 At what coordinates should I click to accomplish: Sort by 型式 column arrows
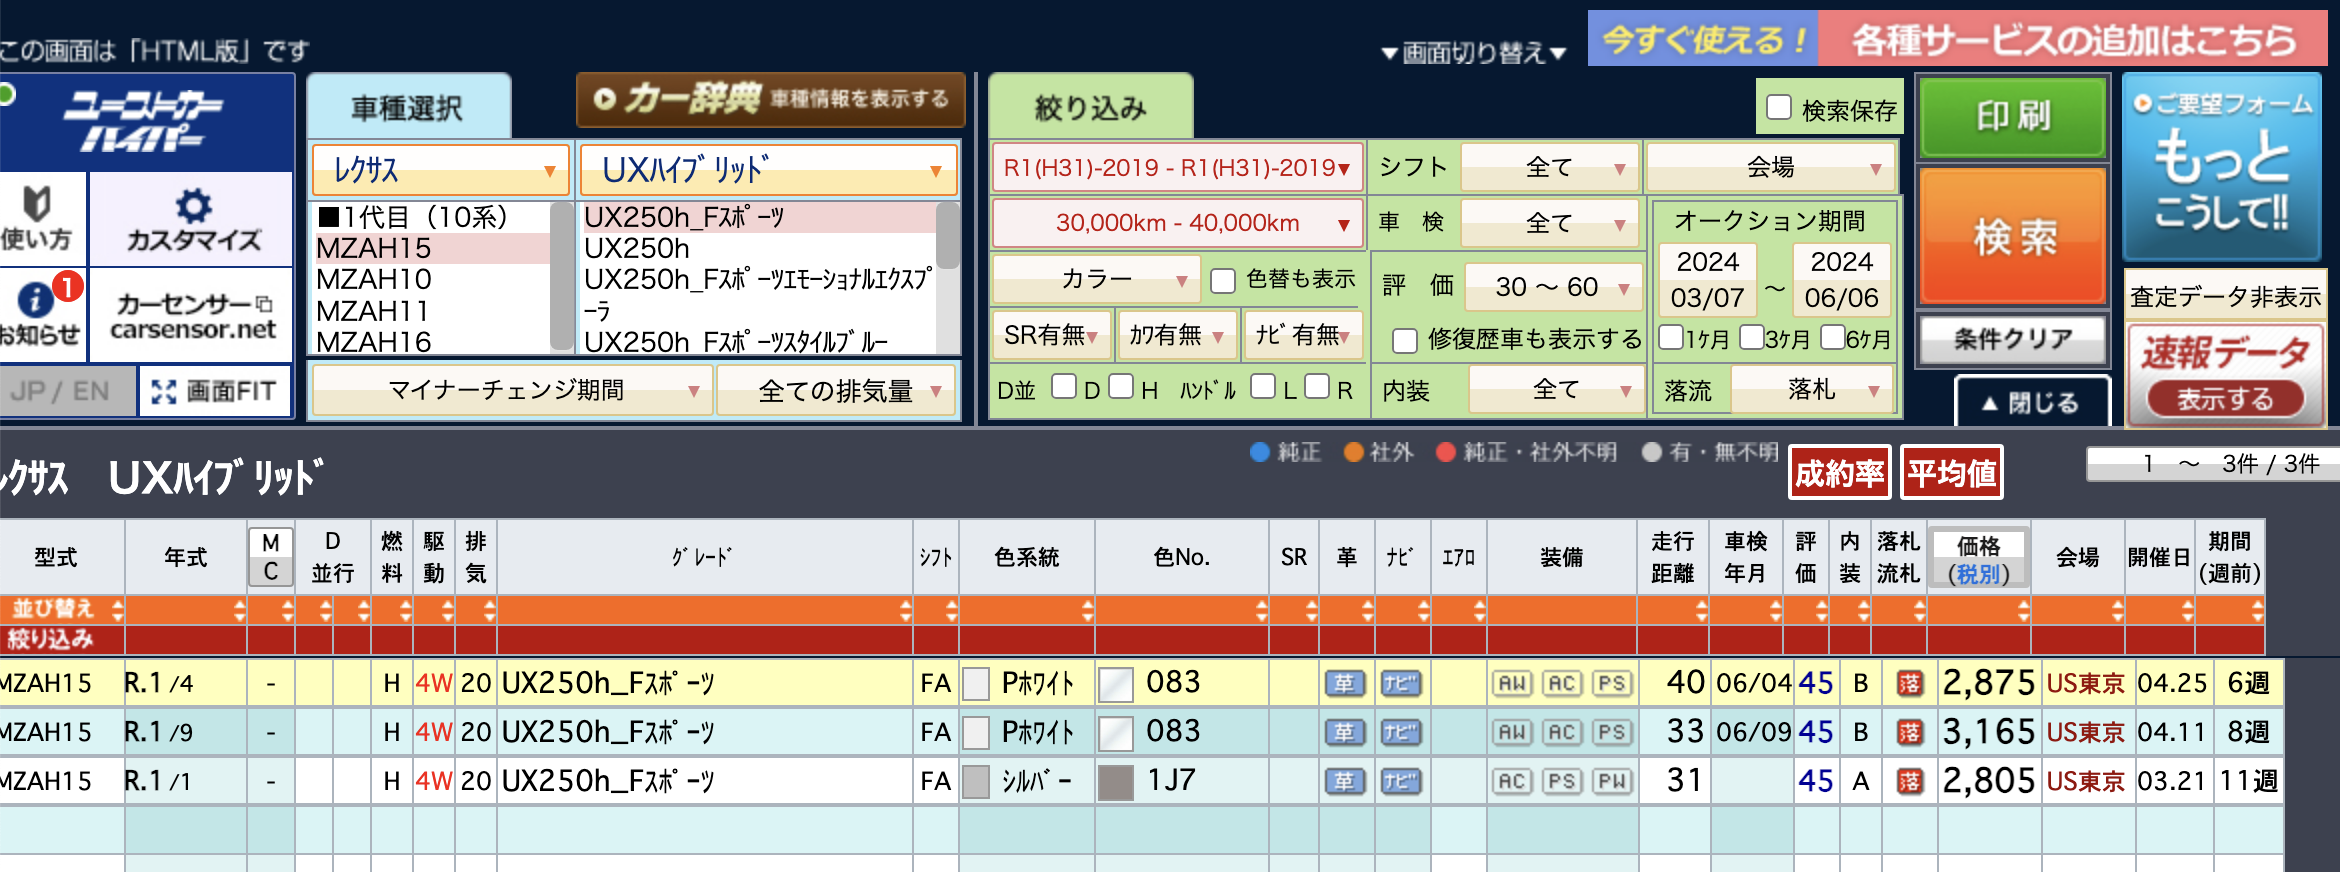[x=117, y=610]
